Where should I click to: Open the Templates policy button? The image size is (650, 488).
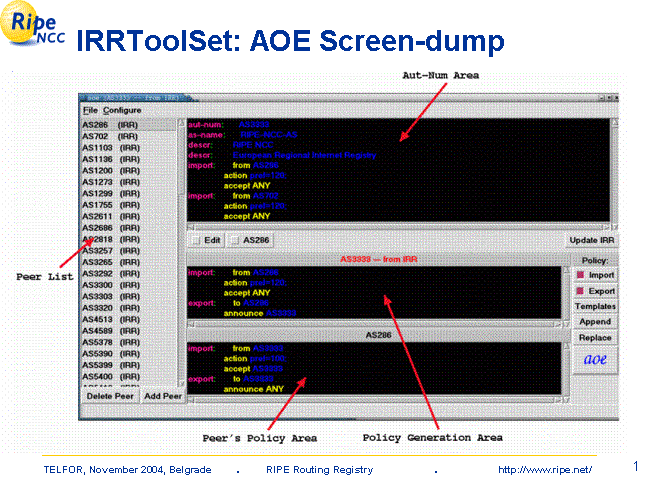coord(595,307)
